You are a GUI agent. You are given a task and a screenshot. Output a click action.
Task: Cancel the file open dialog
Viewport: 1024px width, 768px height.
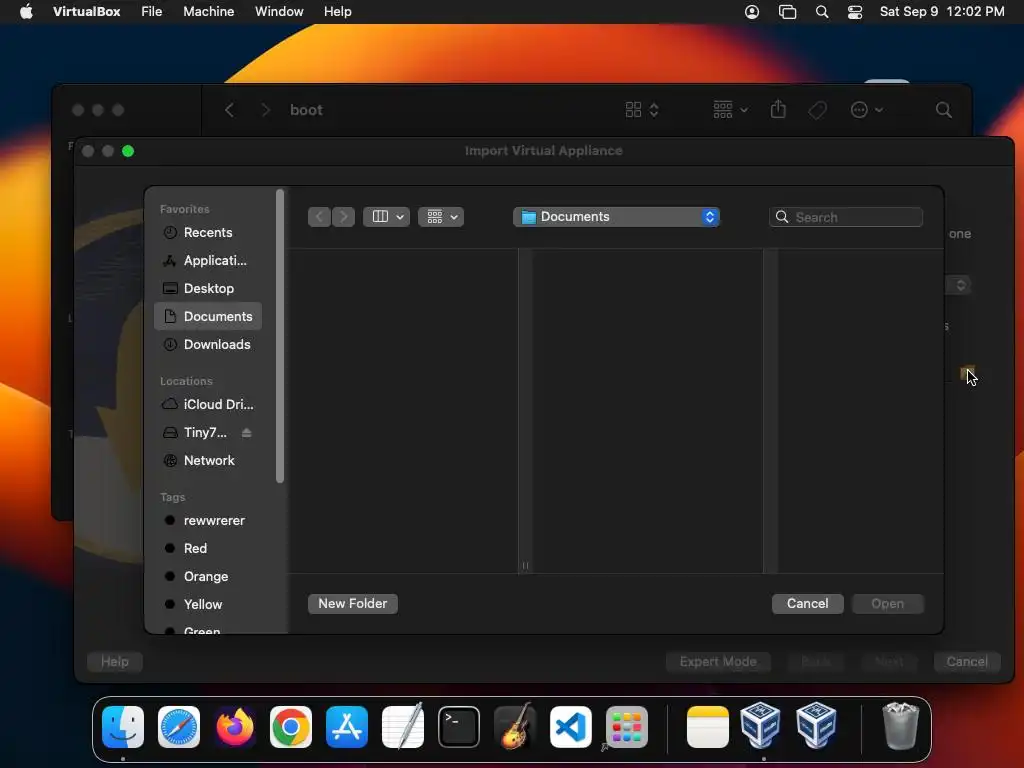808,603
